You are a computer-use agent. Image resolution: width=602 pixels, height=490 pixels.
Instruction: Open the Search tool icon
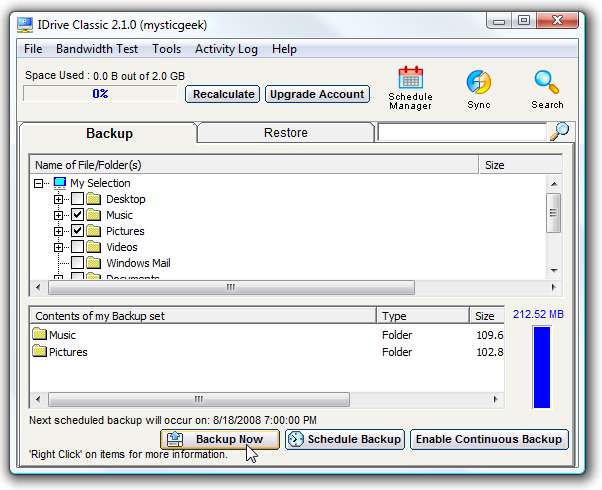pos(547,89)
